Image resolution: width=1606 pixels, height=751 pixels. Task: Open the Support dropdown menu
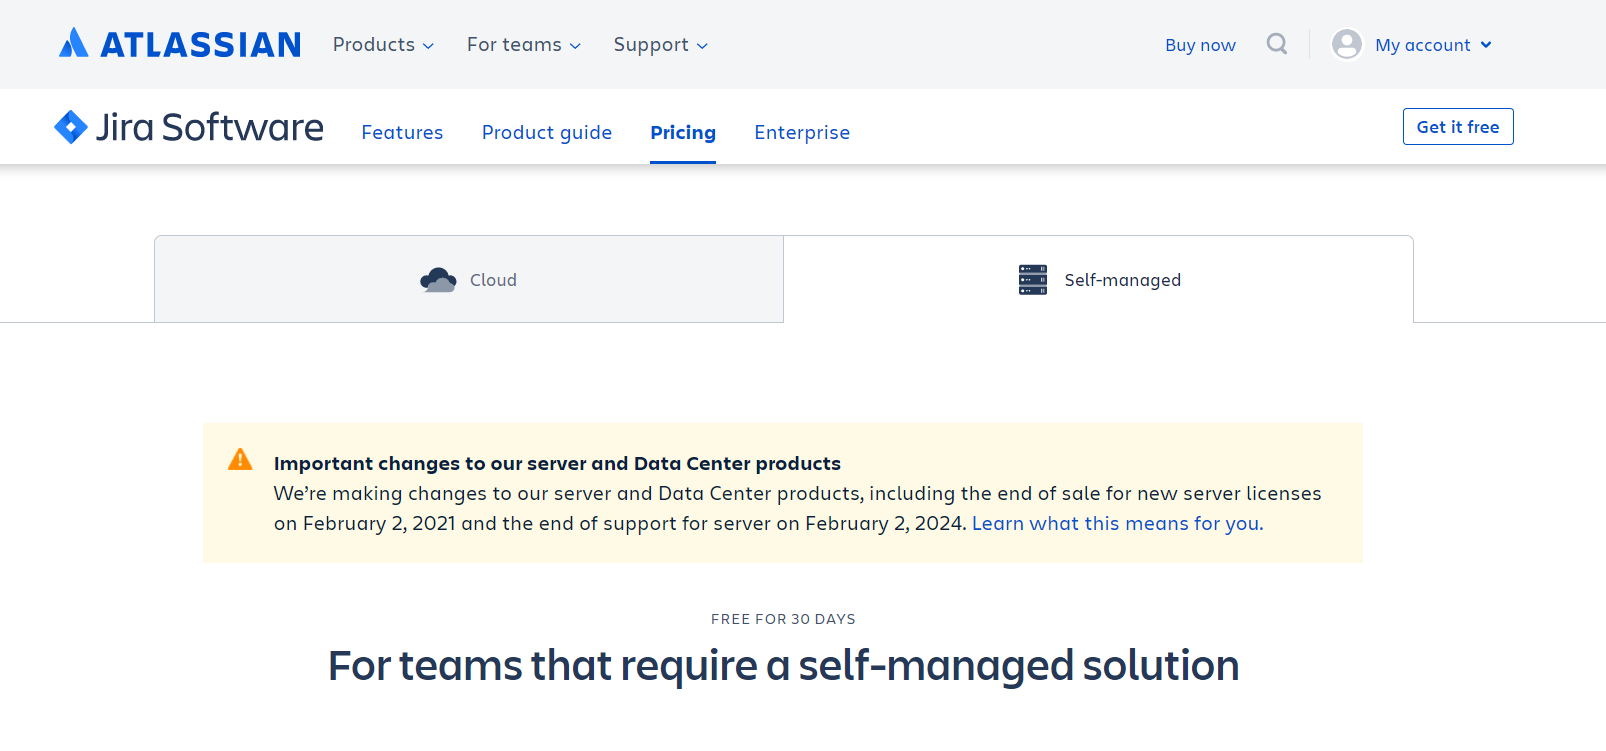point(660,45)
